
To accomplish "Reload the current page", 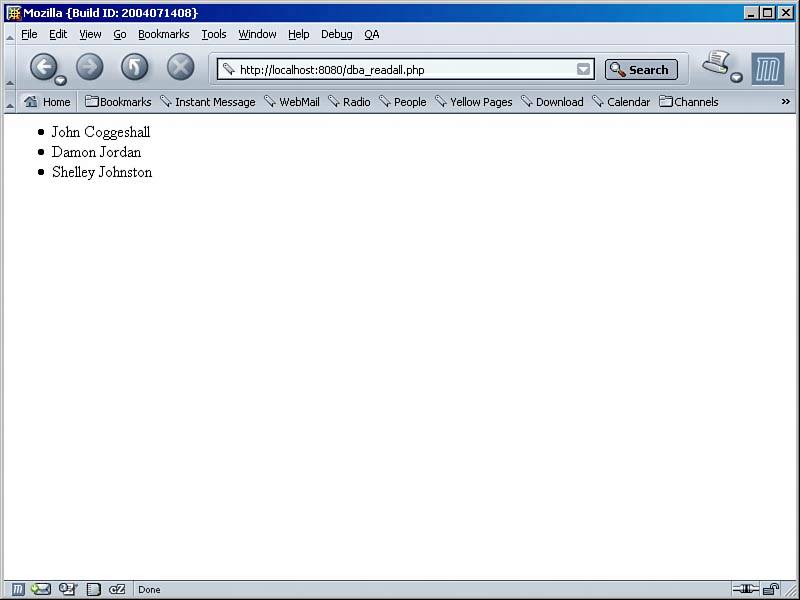I will [135, 67].
